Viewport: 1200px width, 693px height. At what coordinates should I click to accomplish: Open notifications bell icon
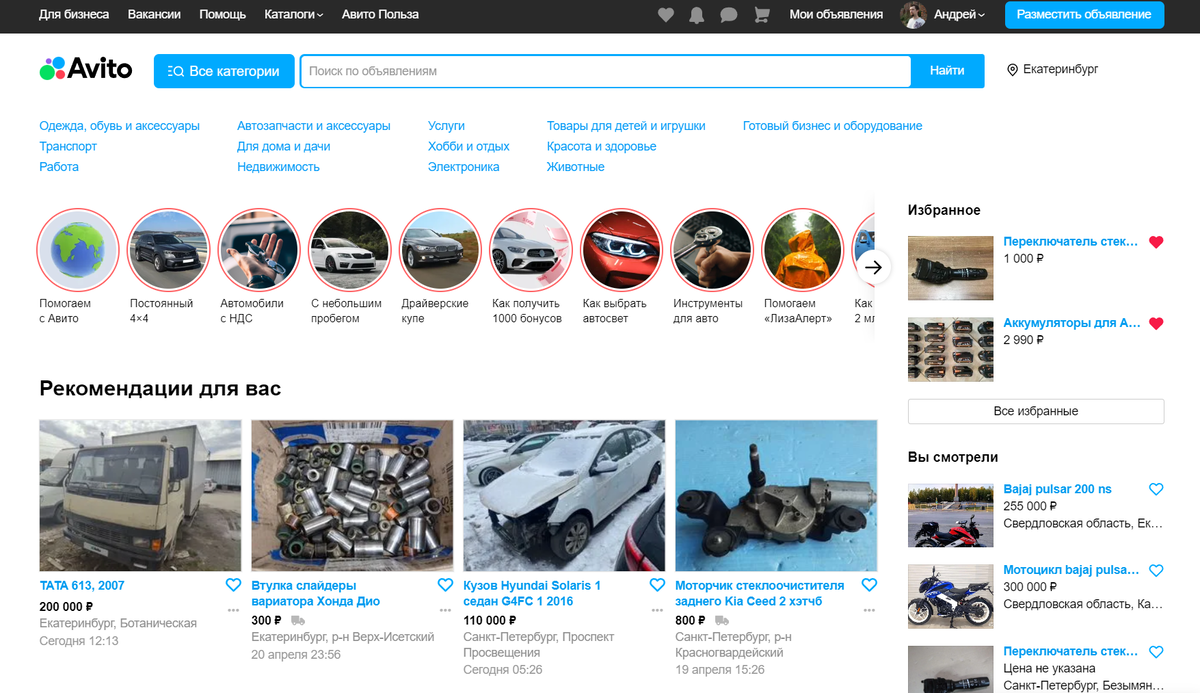(696, 15)
